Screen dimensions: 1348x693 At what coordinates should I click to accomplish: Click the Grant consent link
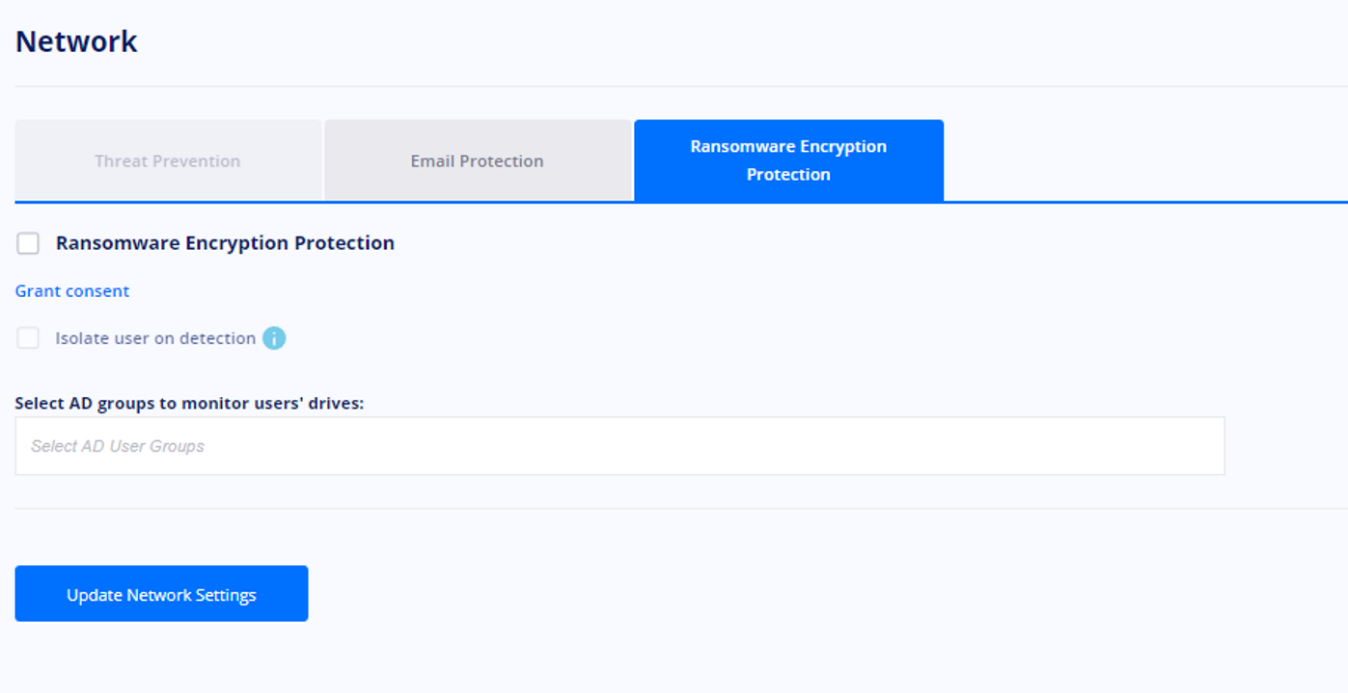coord(72,291)
